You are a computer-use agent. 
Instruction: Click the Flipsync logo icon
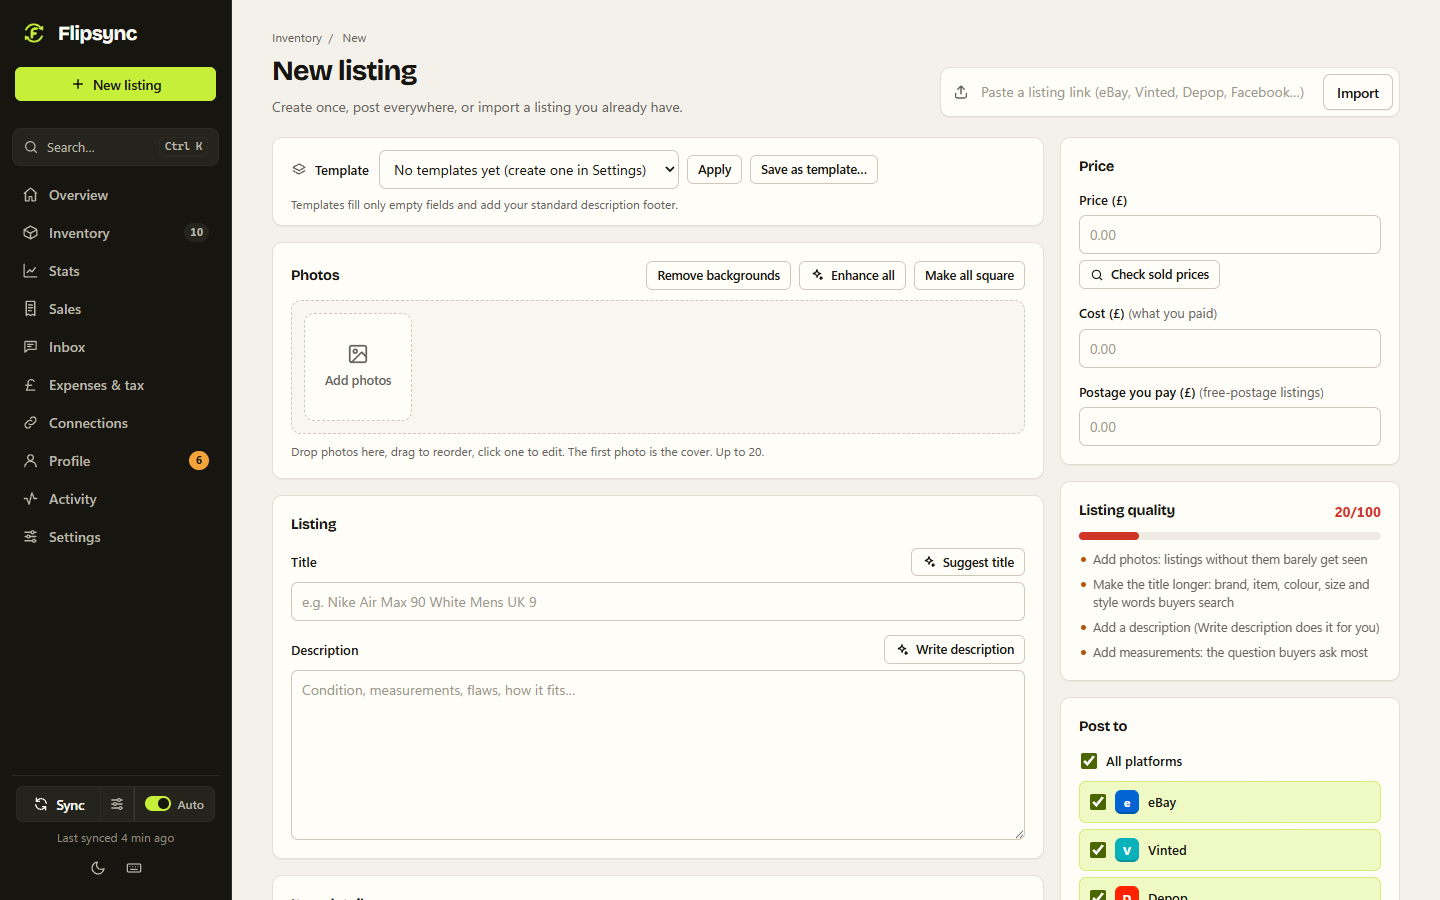click(x=34, y=33)
